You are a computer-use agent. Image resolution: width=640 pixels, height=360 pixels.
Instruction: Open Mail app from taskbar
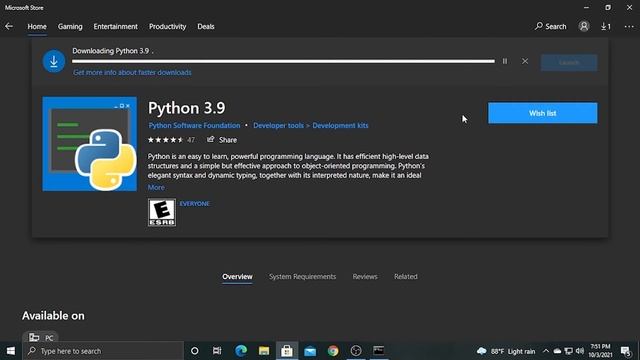click(310, 351)
